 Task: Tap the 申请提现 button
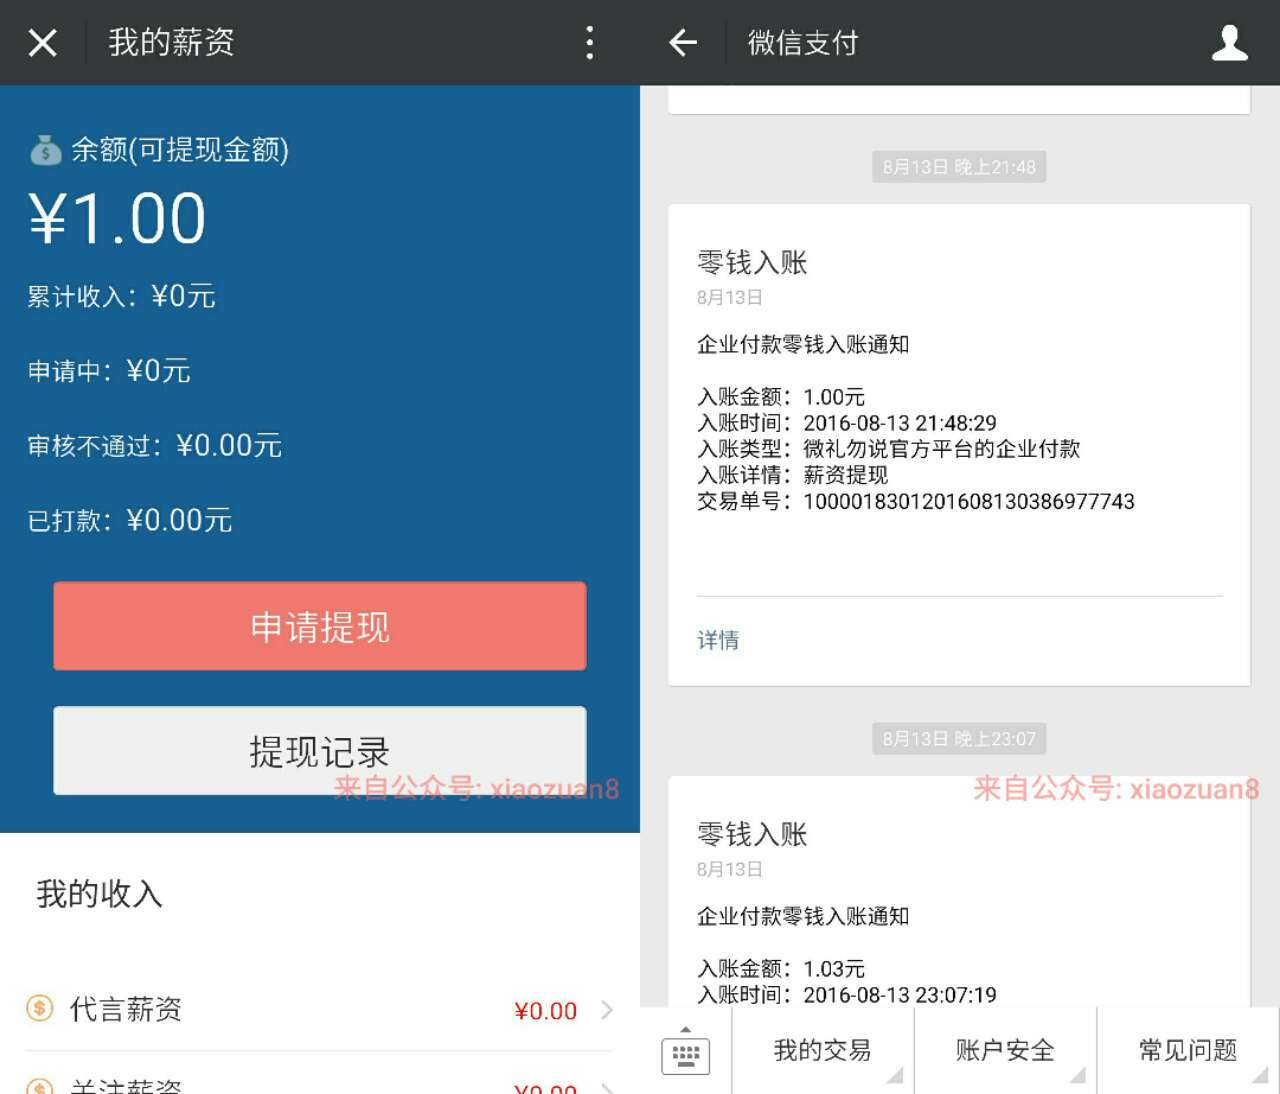pos(320,626)
